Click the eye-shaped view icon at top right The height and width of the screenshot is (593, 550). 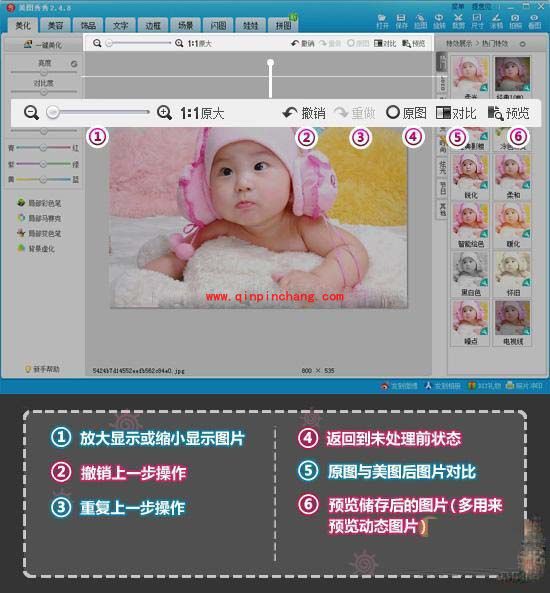click(534, 22)
